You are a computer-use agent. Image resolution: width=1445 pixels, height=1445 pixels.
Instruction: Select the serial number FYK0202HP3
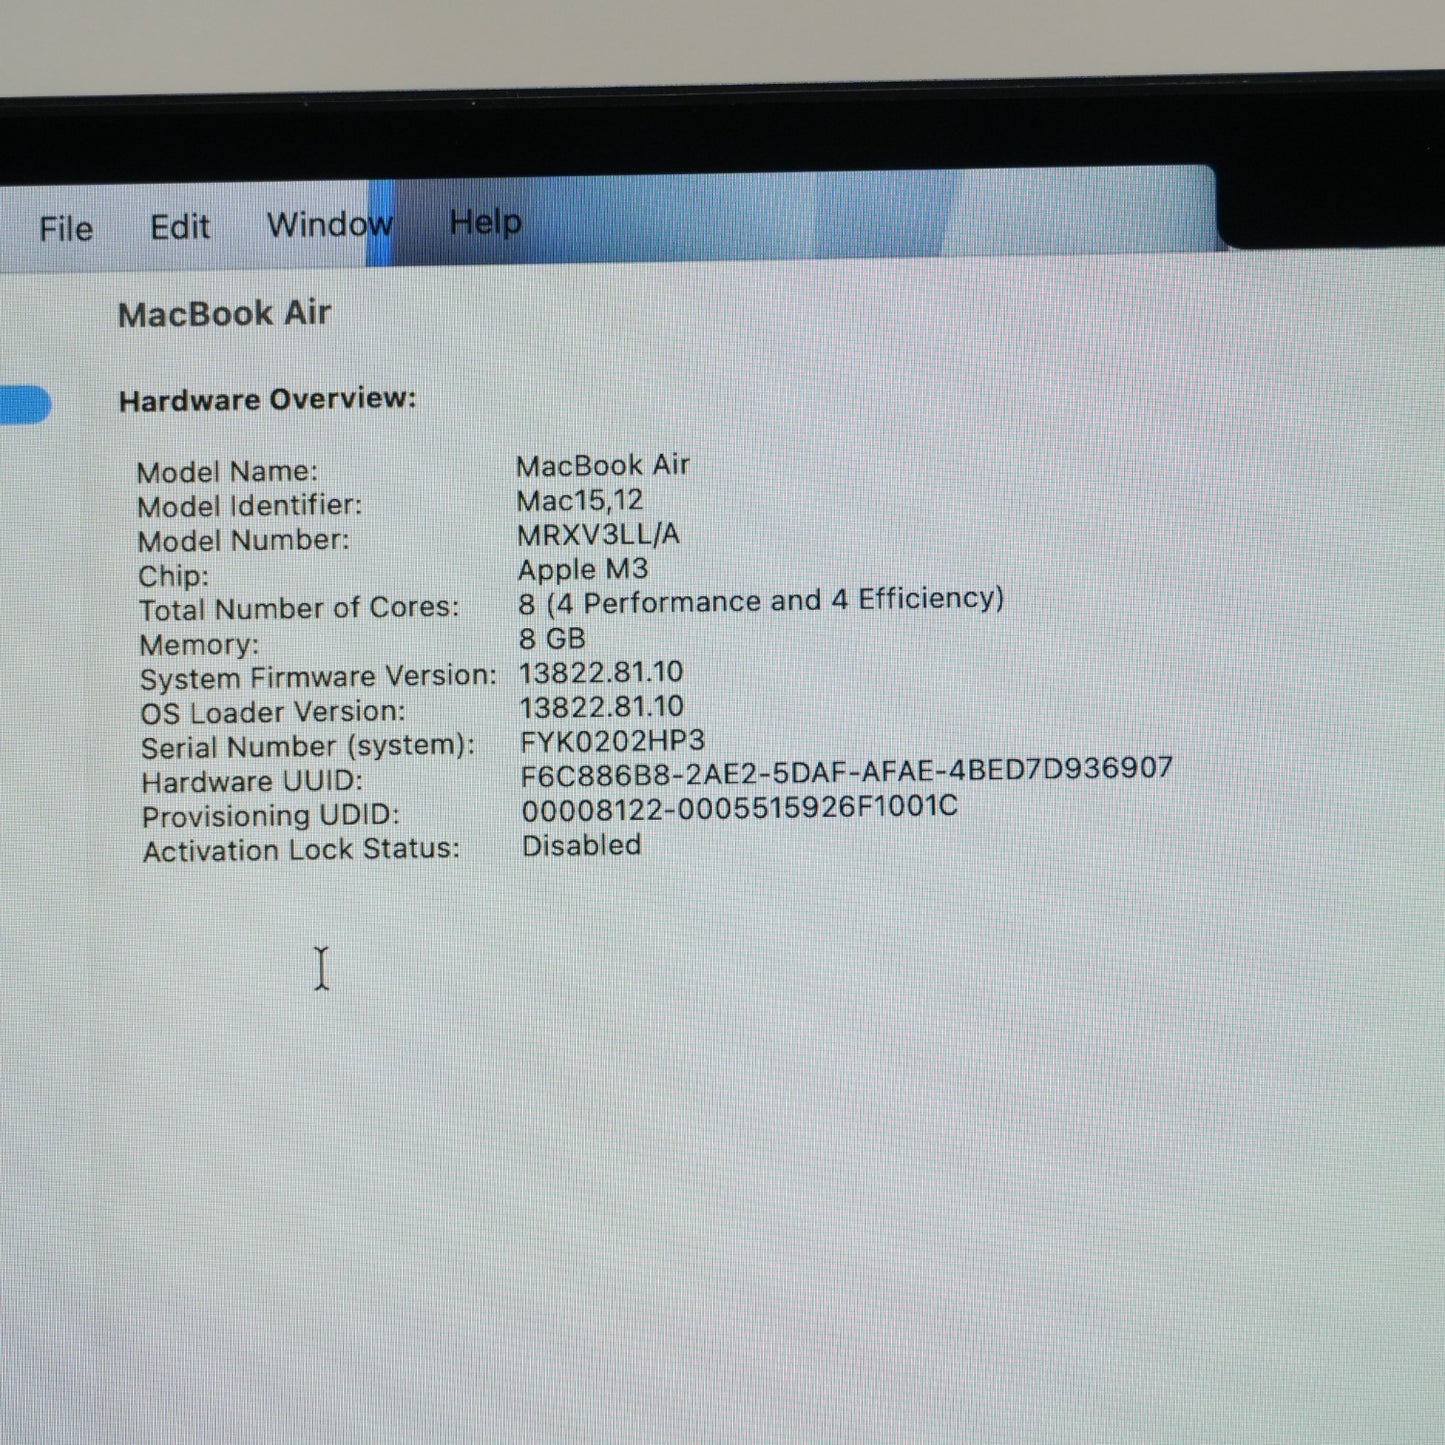(x=613, y=742)
